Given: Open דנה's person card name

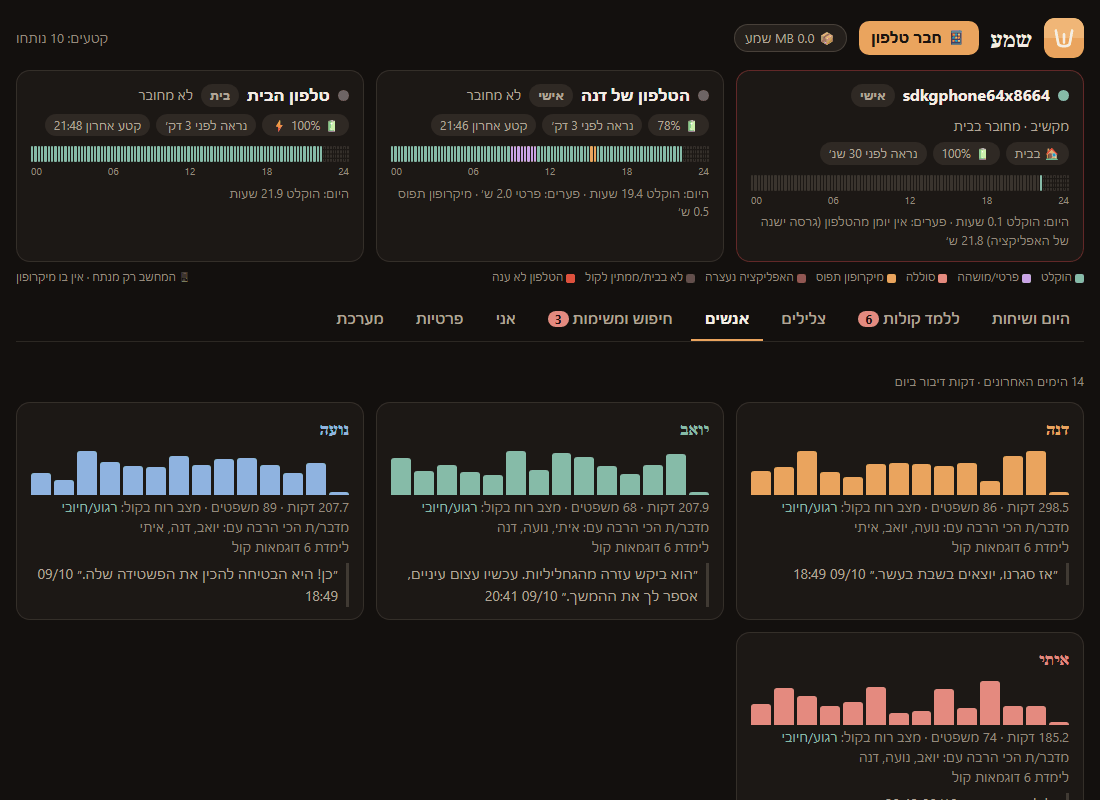Looking at the screenshot, I should click(1057, 429).
